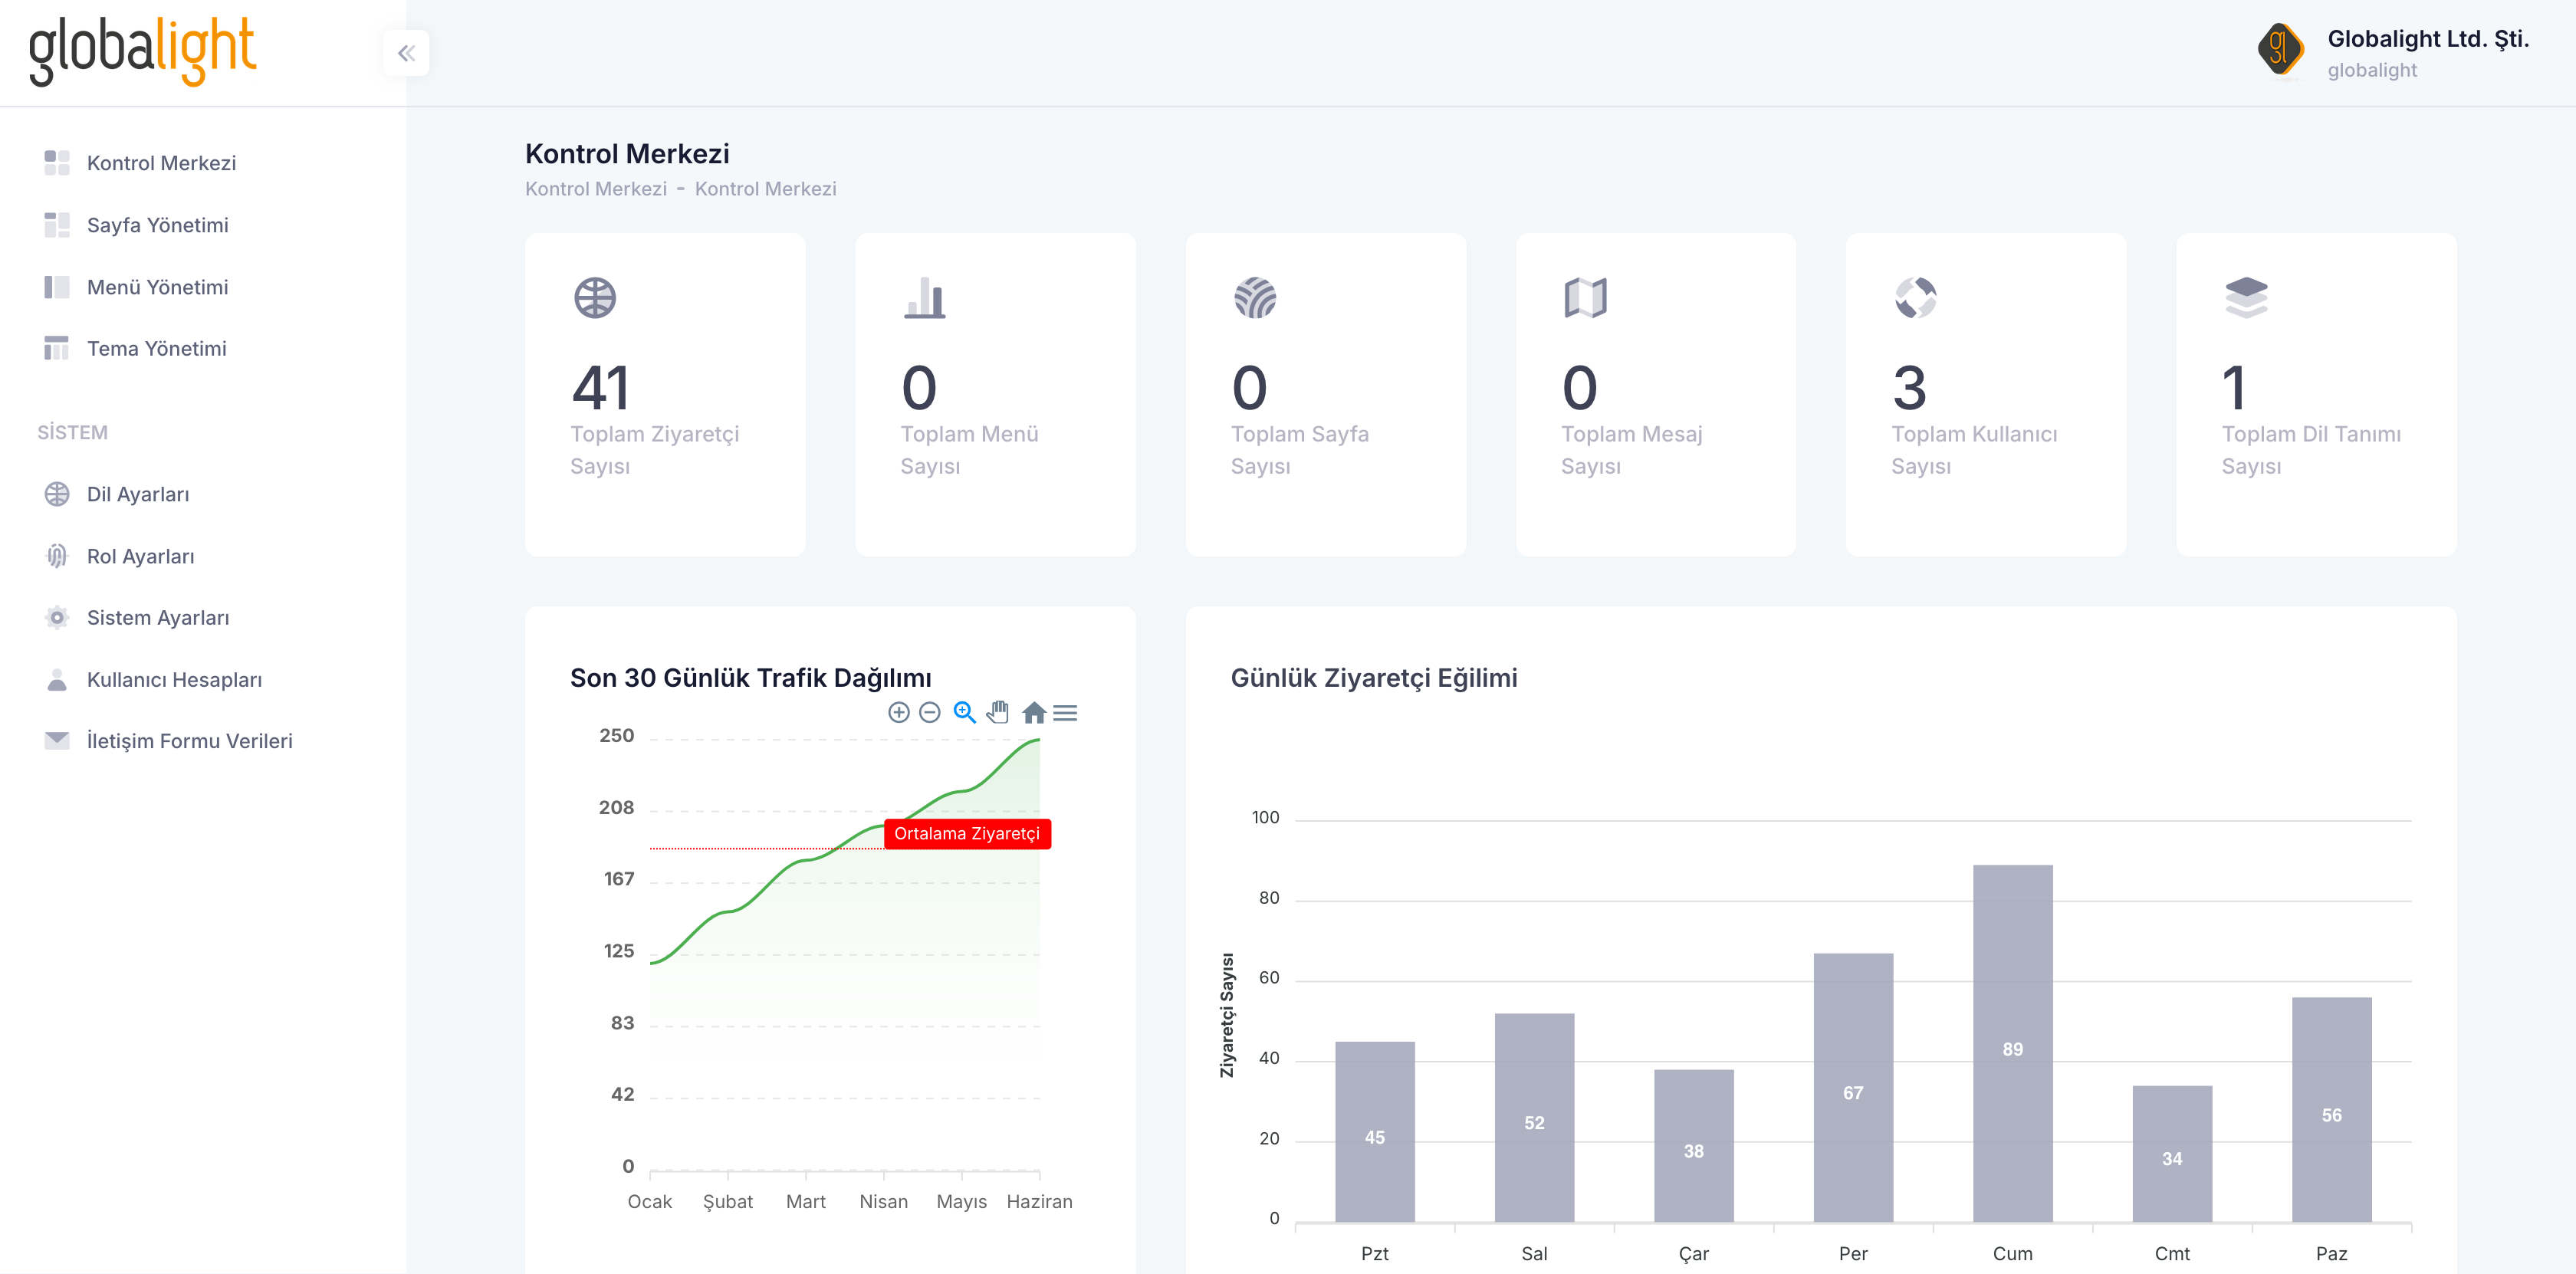Click the Dil Ayarları globe icon
Screen dimensions: 2576x1274
(57, 494)
